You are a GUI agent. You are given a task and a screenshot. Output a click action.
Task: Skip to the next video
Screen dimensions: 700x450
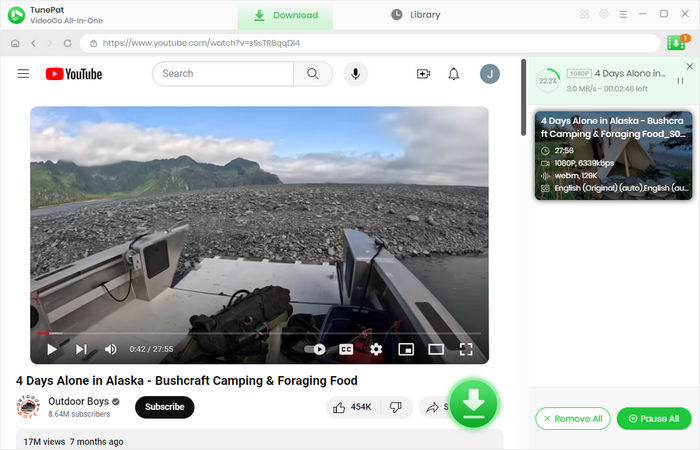(81, 349)
